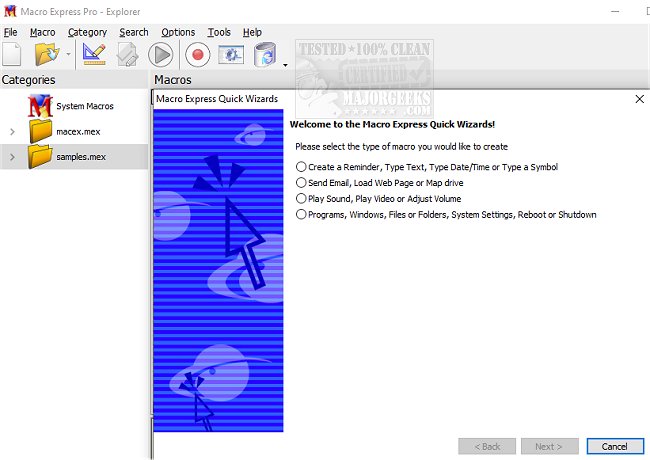The width and height of the screenshot is (650, 460).
Task: Start capture with red Record icon
Action: [197, 54]
